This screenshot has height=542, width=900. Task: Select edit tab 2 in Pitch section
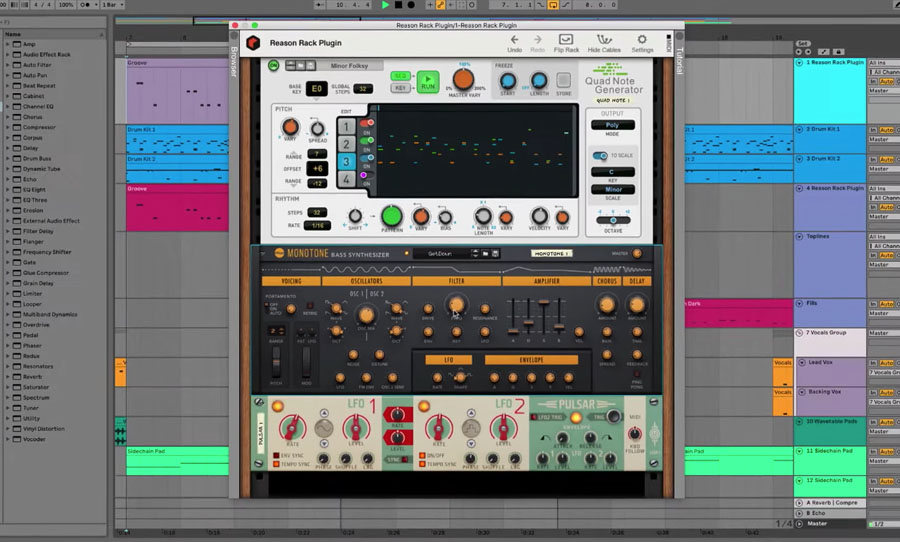pos(346,144)
